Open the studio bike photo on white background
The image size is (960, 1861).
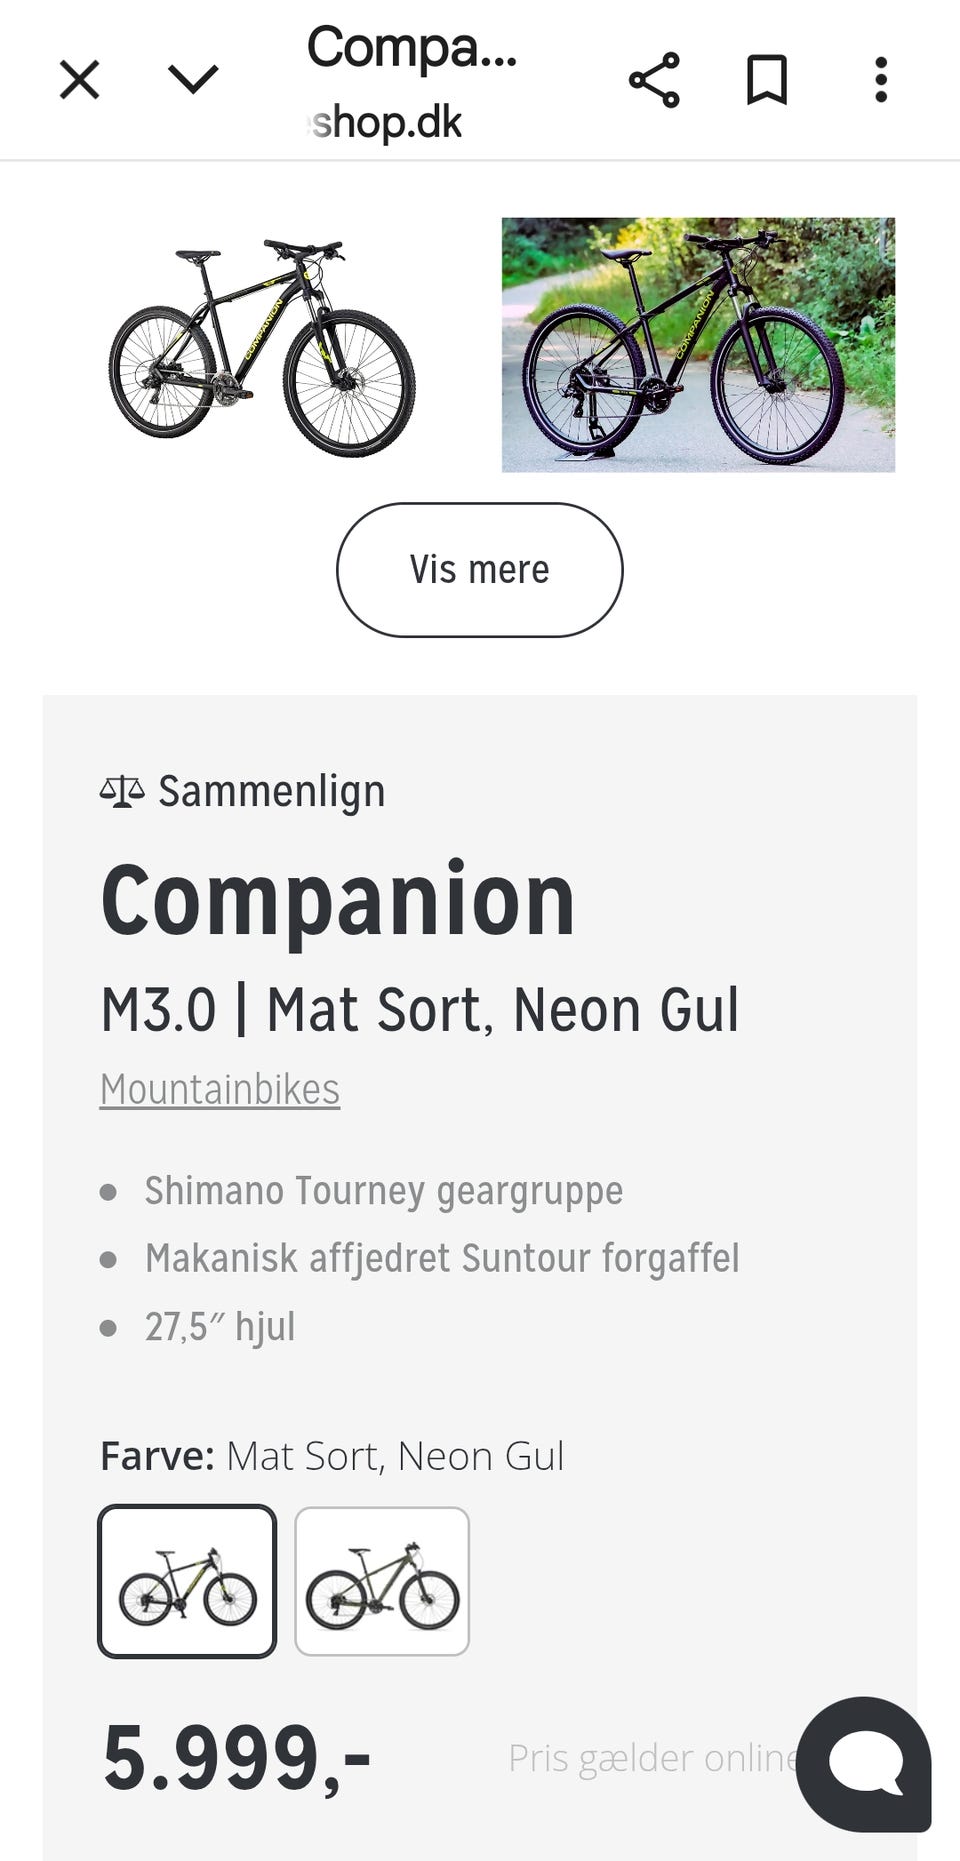(x=262, y=345)
